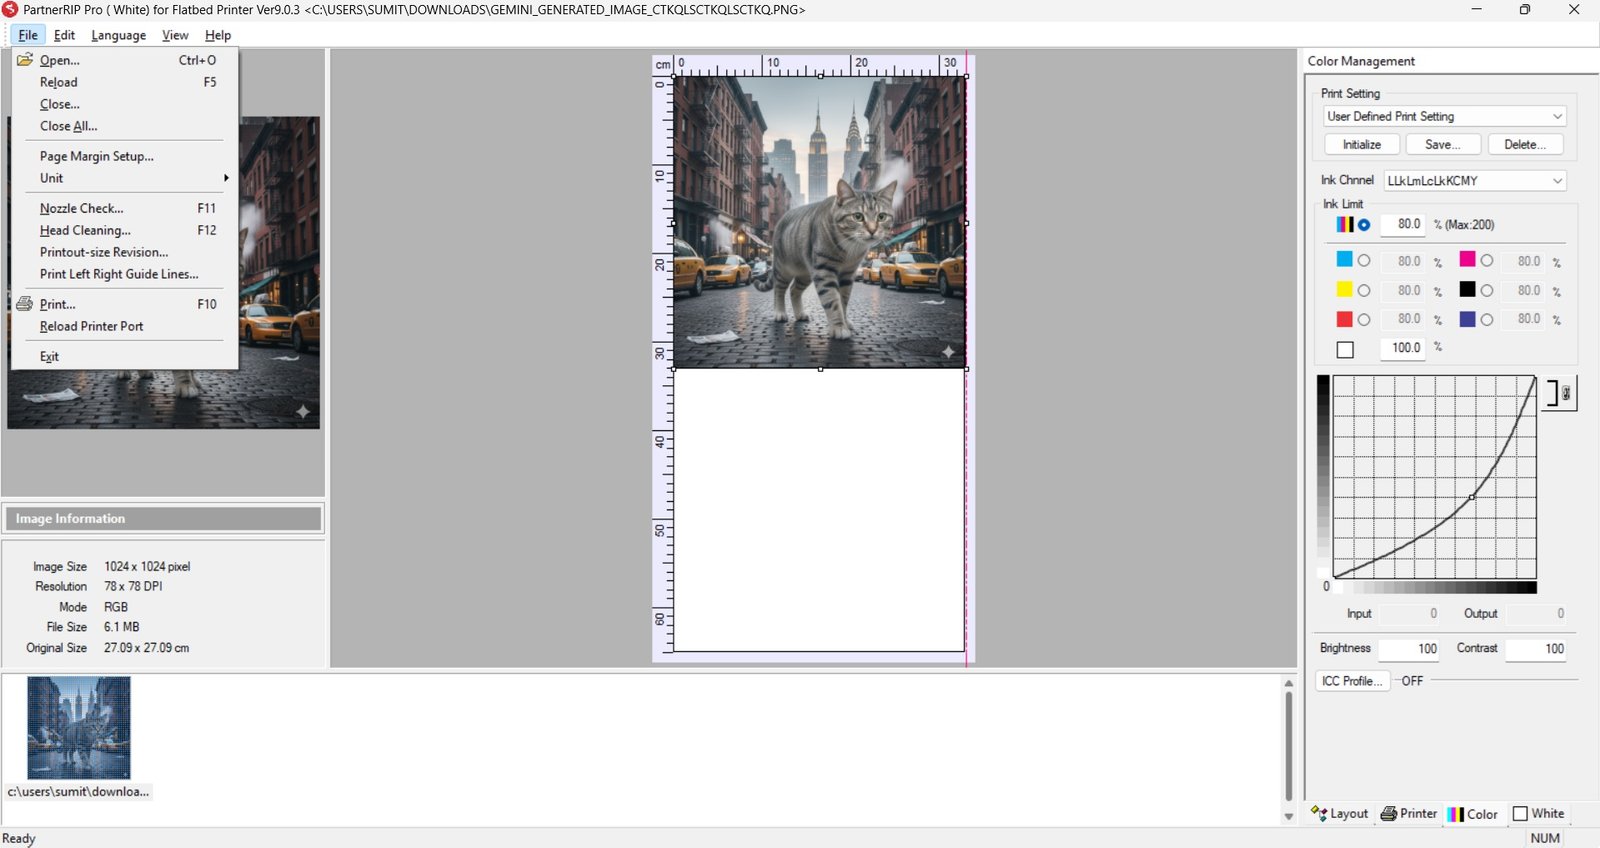Open the ICC Profile dialog button
1600x848 pixels.
(x=1352, y=681)
